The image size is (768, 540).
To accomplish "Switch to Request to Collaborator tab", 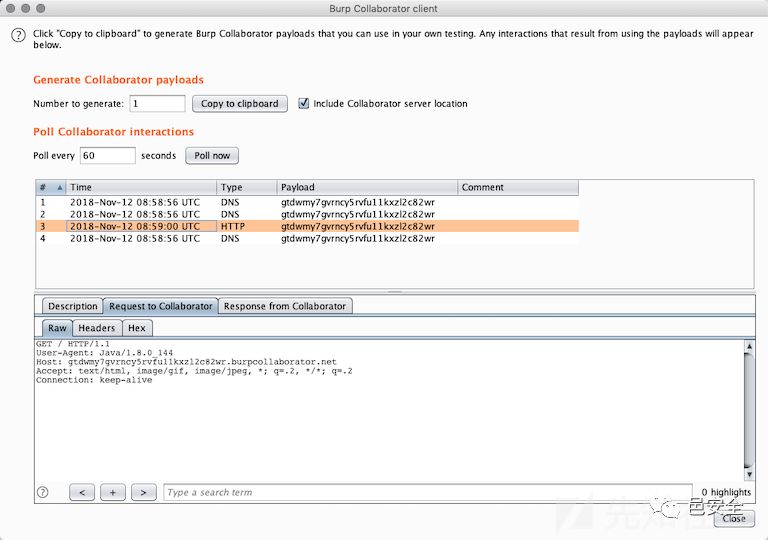I will click(161, 306).
